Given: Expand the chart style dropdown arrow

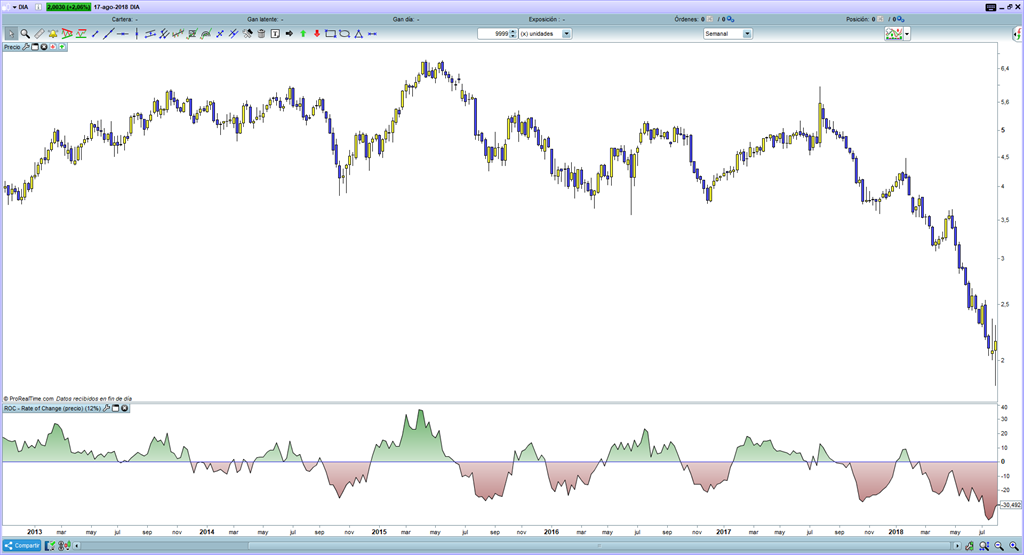Looking at the screenshot, I should pyautogui.click(x=909, y=33).
